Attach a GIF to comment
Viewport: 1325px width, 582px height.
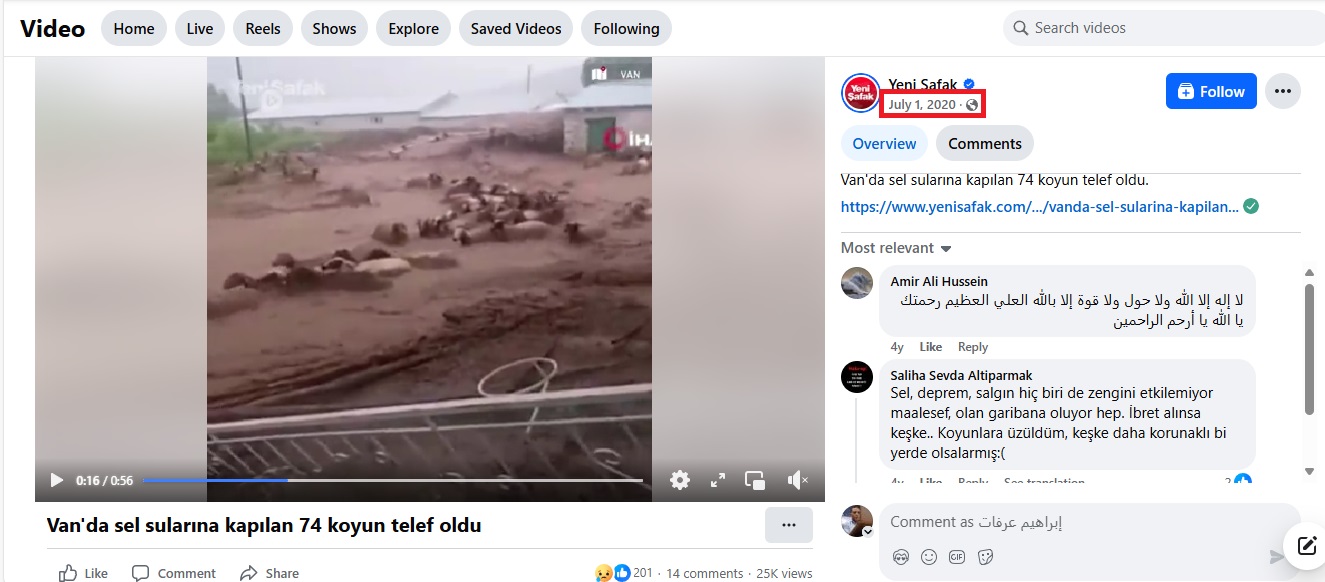(x=957, y=556)
